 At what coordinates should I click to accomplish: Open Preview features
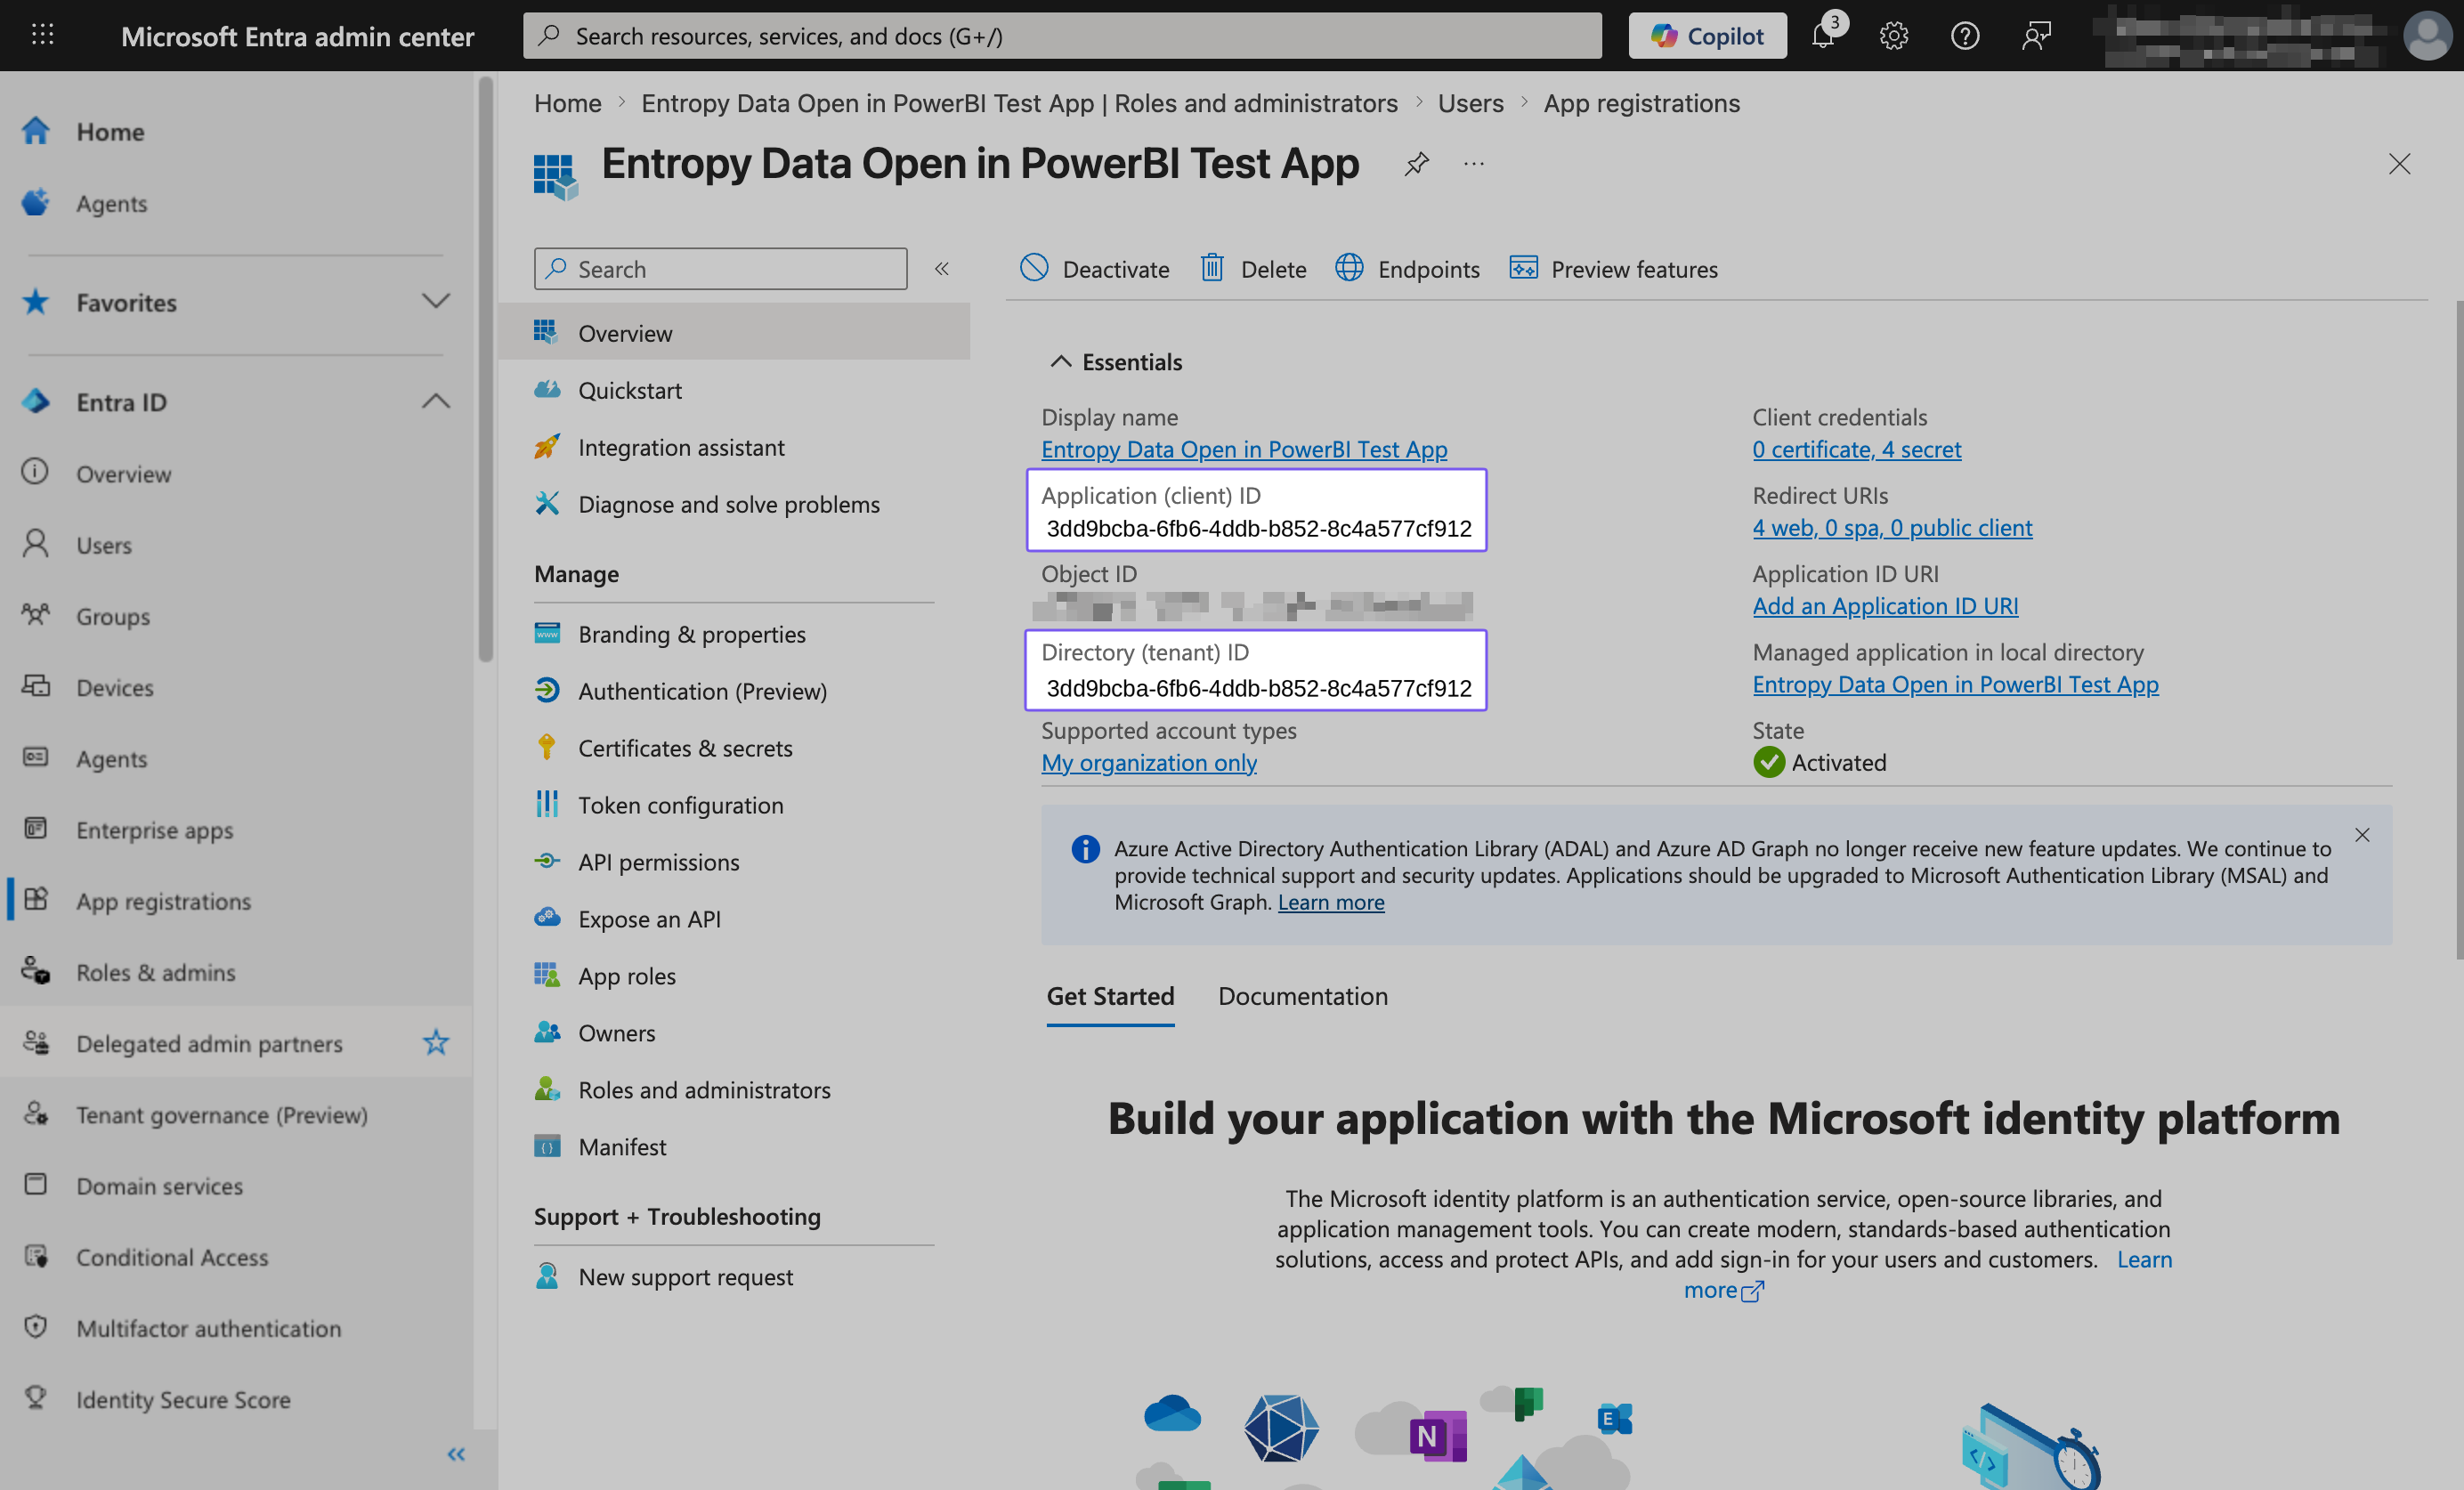click(1613, 268)
